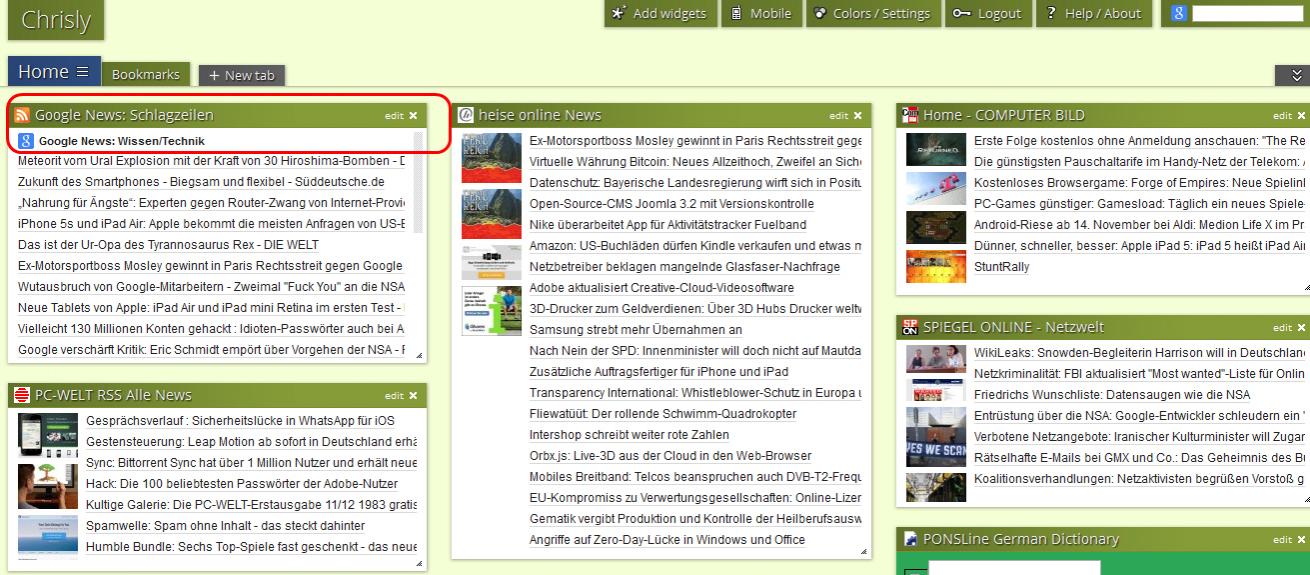1310x575 pixels.
Task: Open 'Zukunft des Smartphones - Biegsam und flexibel'
Action: pos(201,181)
